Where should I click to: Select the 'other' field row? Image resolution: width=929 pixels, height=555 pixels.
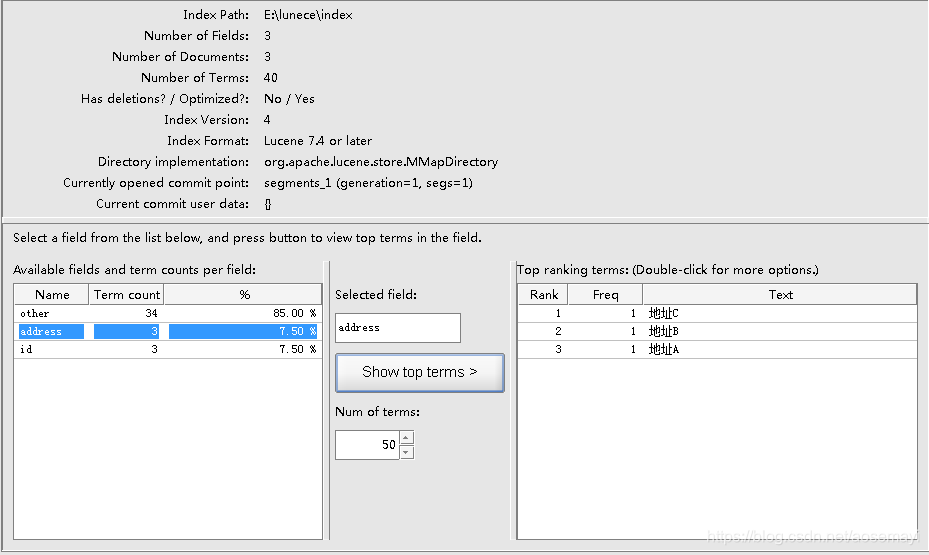coord(168,313)
